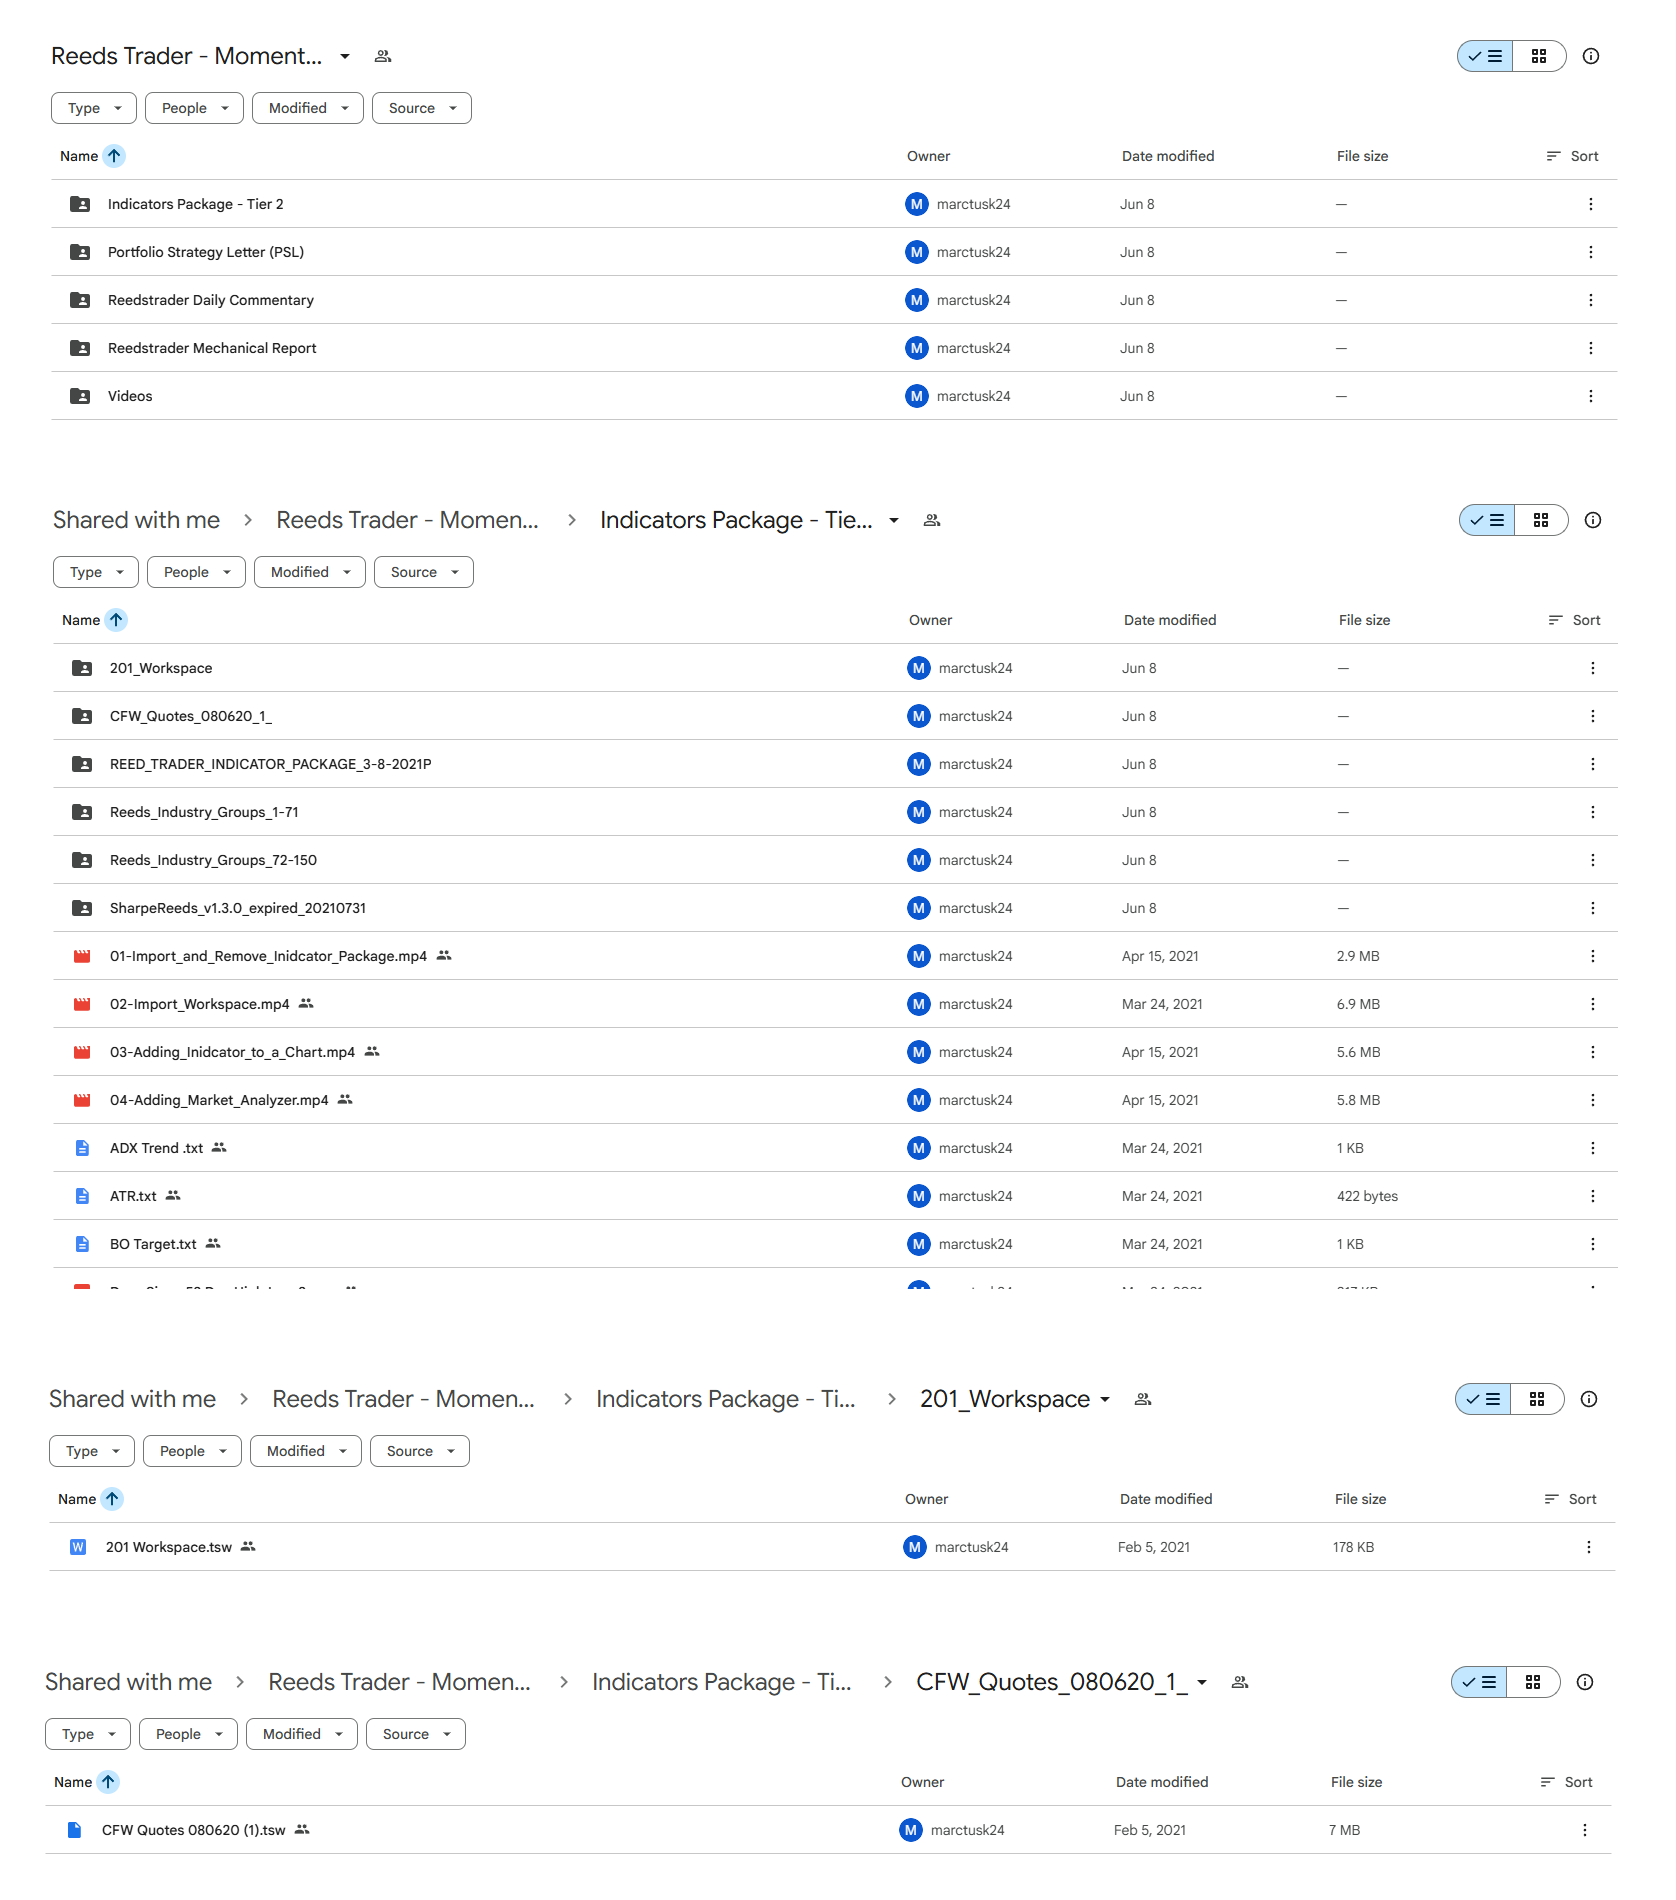Click the Videos shared folder icon
This screenshot has height=1900, width=1676.
pyautogui.click(x=80, y=396)
